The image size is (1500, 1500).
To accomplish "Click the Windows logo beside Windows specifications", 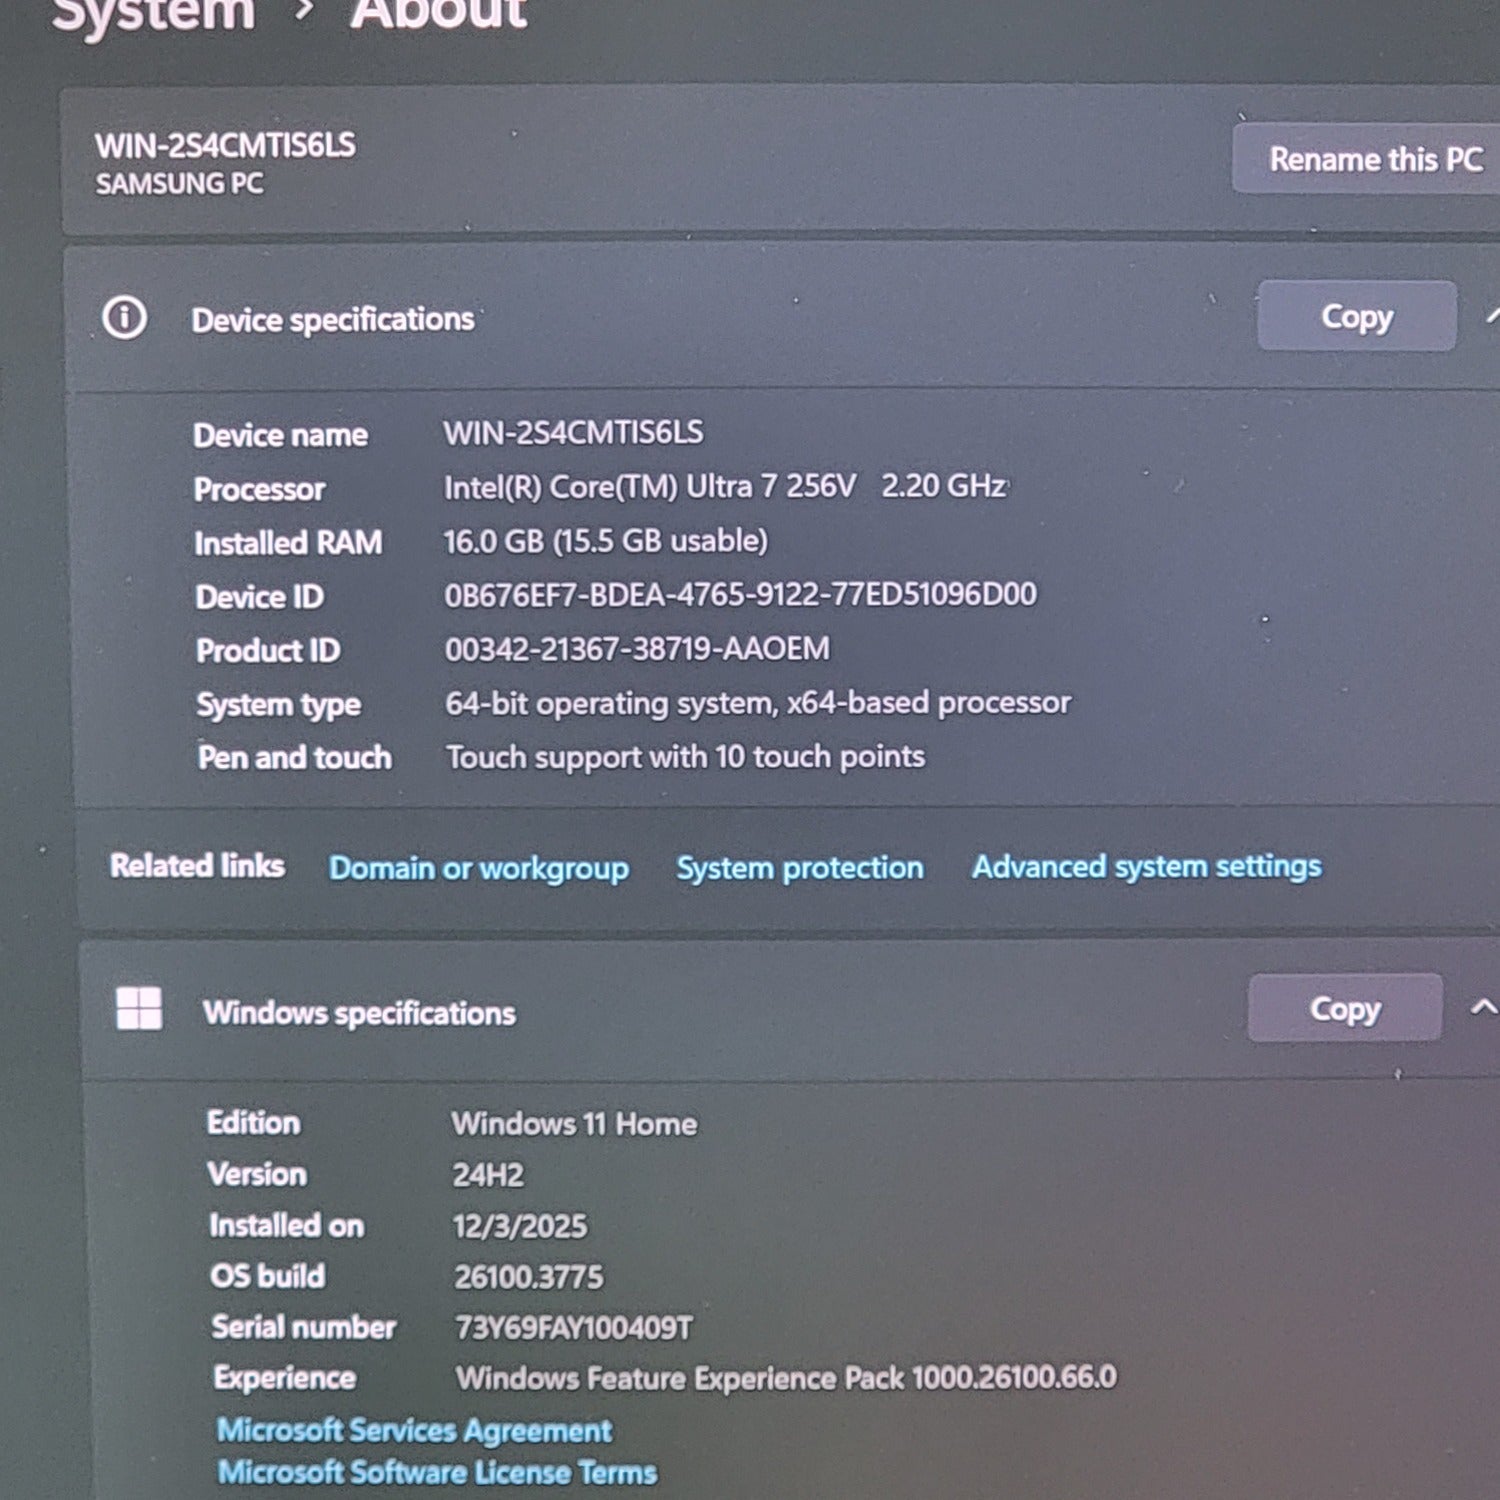I will 139,1008.
